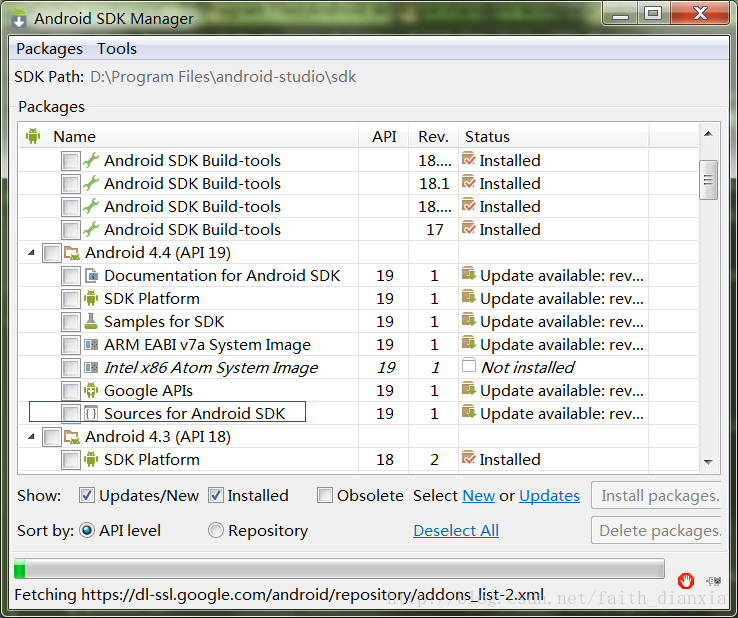This screenshot has width=738, height=618.
Task: Click the Delete packages button
Action: tap(656, 530)
